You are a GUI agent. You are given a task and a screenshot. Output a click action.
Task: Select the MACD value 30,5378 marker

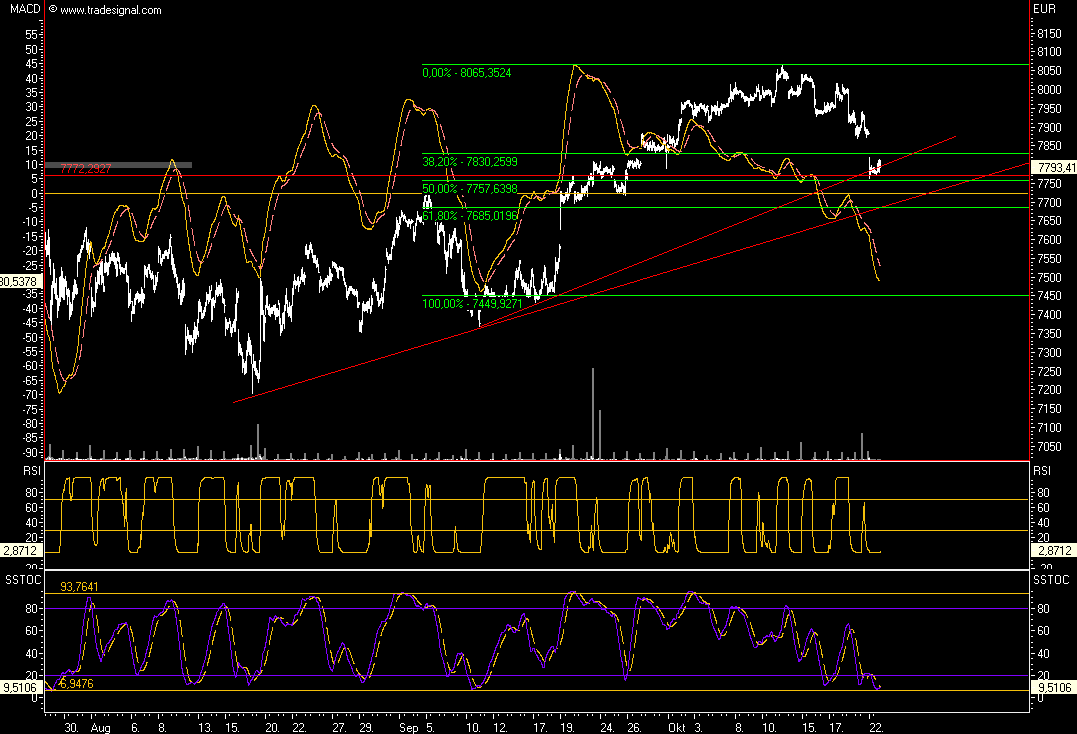point(20,282)
